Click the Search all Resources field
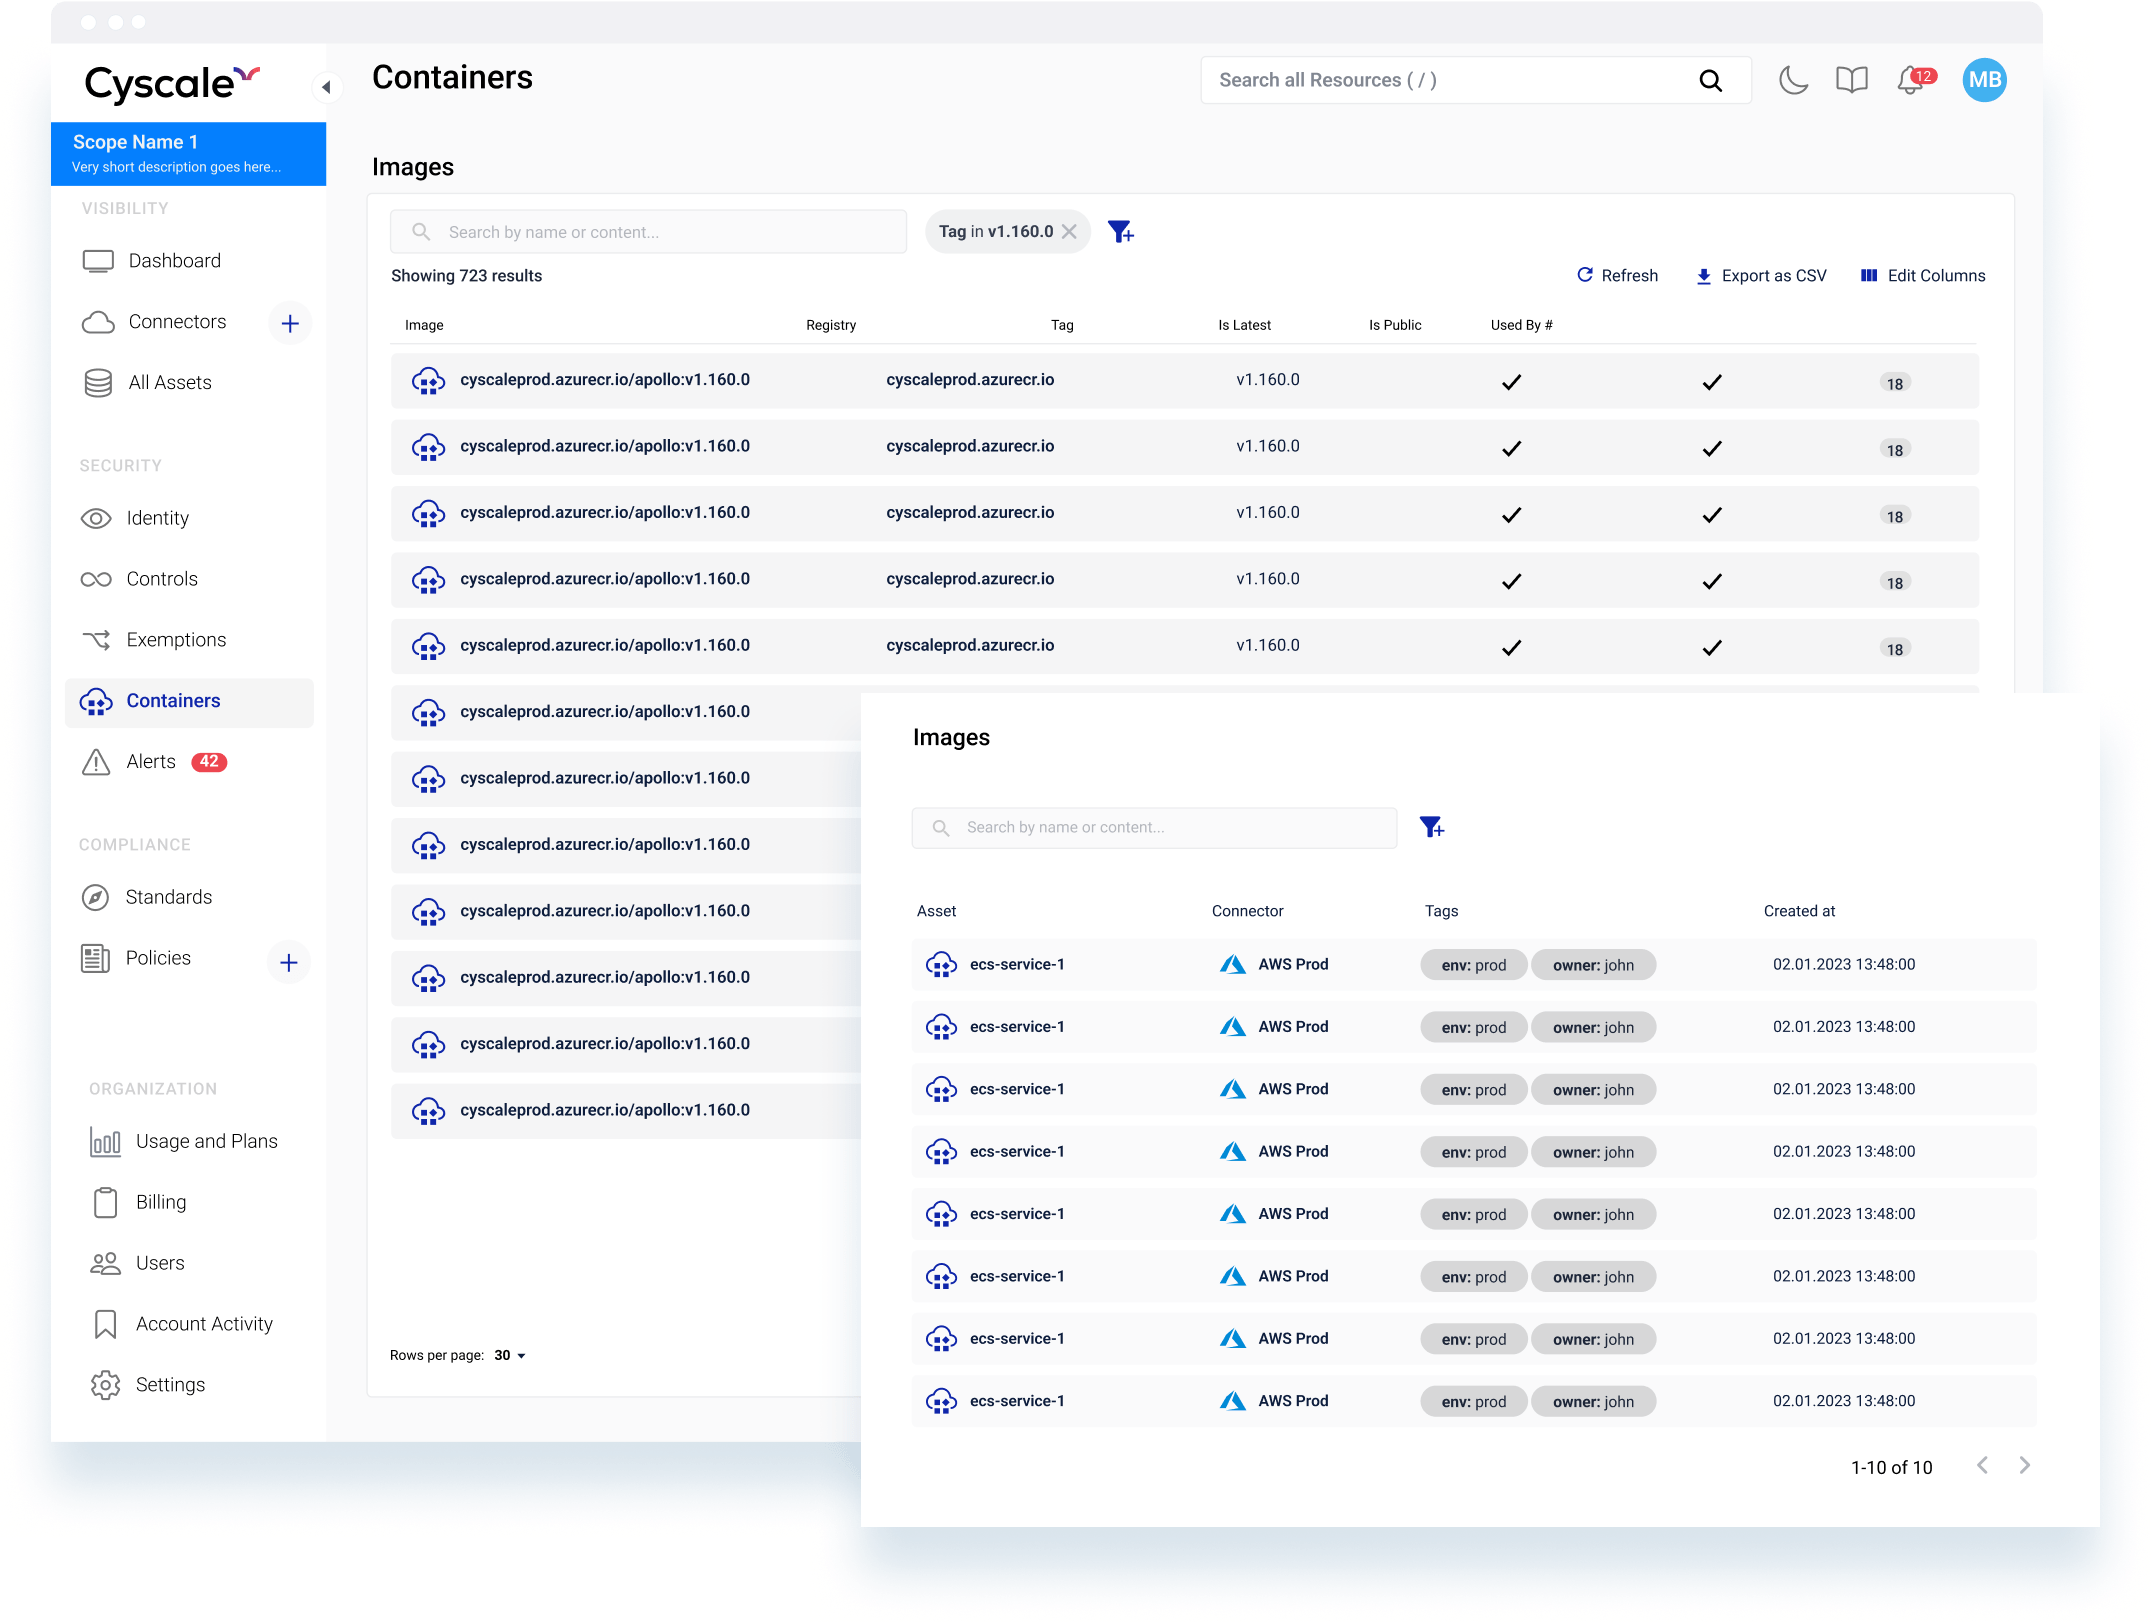The height and width of the screenshot is (1622, 2151). point(1450,80)
